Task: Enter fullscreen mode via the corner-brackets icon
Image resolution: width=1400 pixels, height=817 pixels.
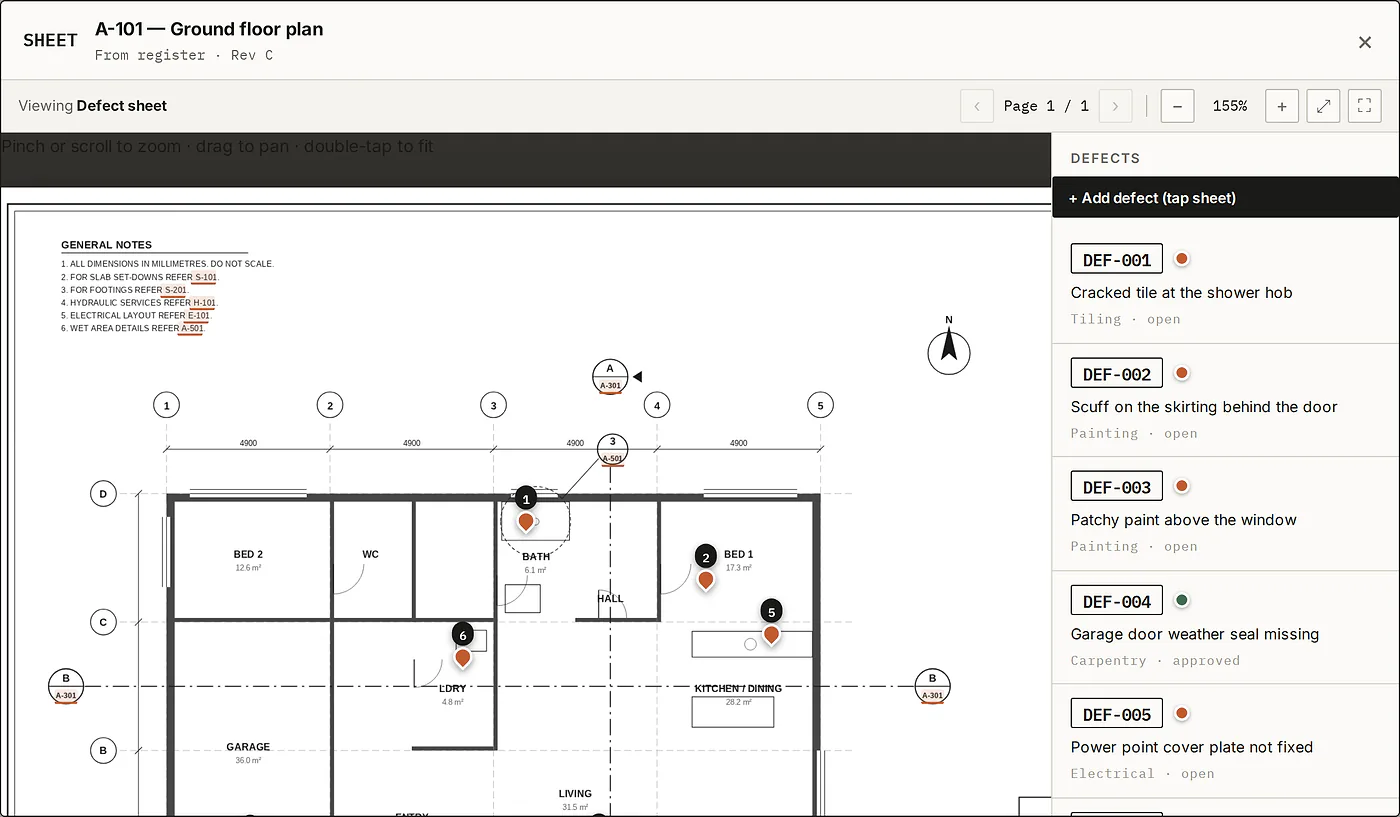Action: [1365, 106]
